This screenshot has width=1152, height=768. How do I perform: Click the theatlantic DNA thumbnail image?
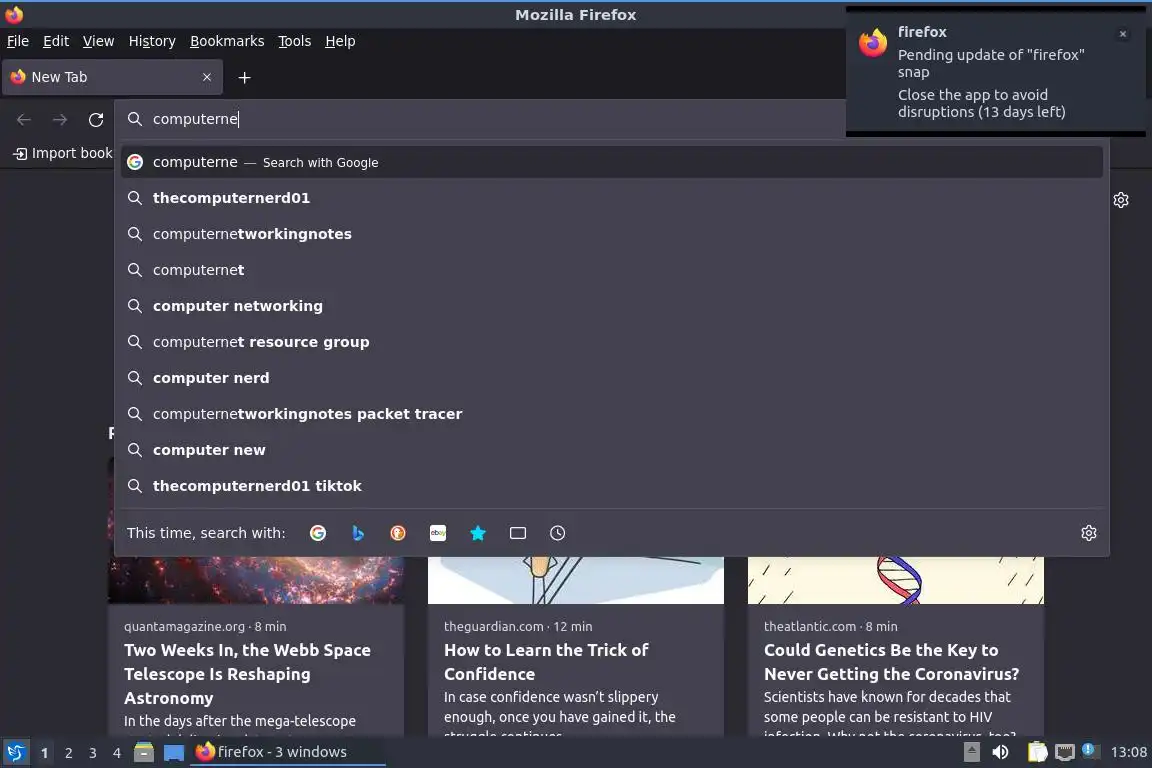pos(896,580)
